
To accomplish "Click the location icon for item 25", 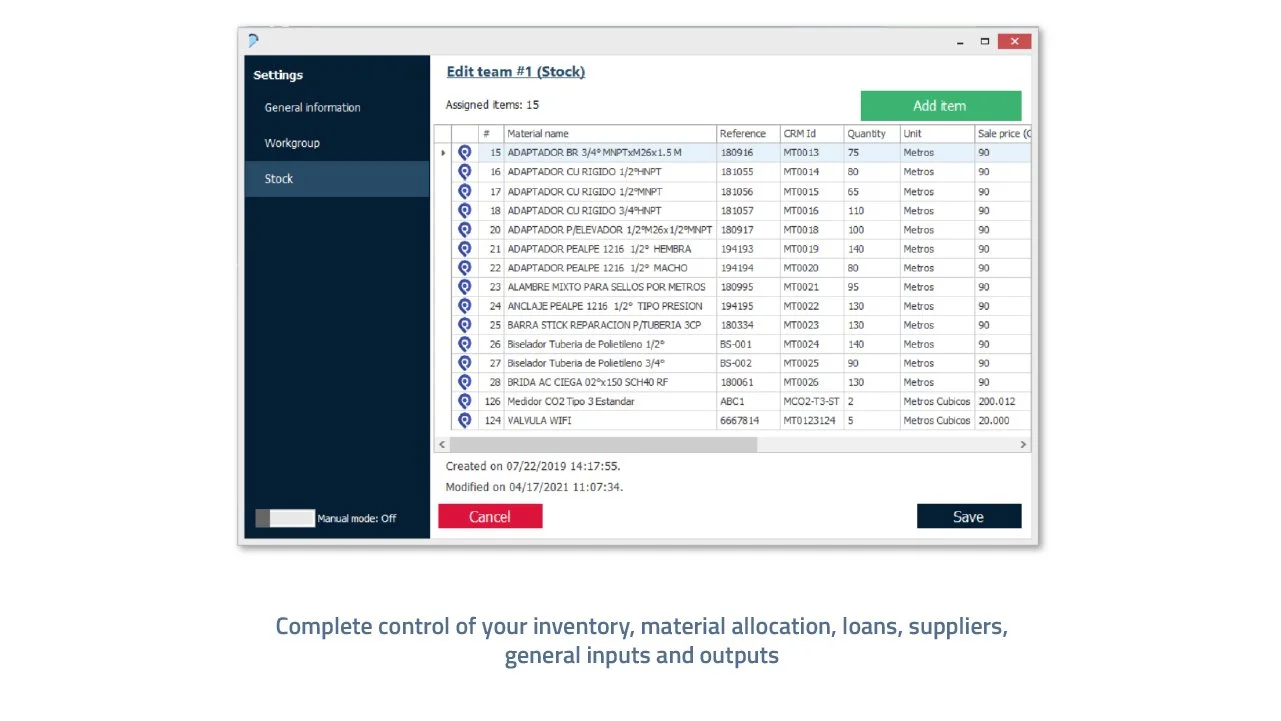I will tap(464, 325).
